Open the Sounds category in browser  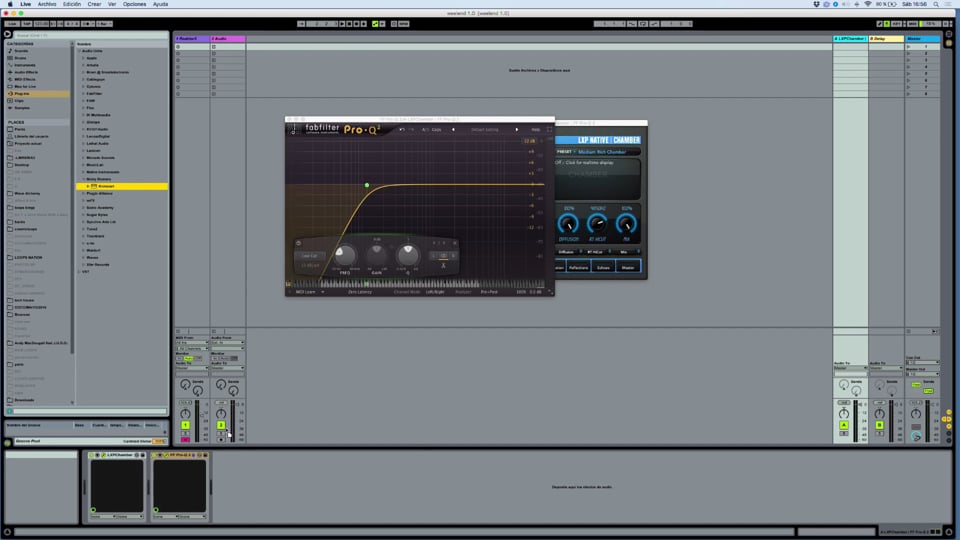click(21, 51)
